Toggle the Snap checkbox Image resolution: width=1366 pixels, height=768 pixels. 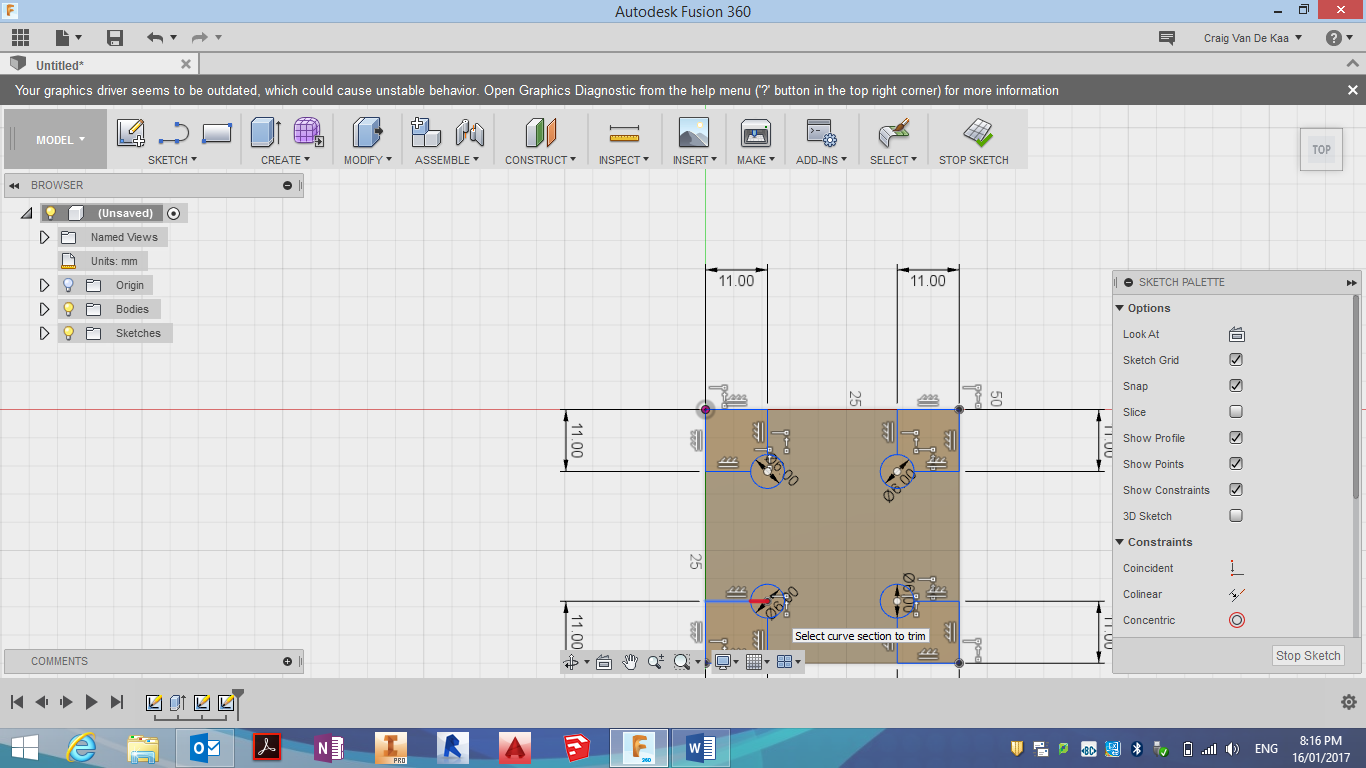pos(1236,386)
